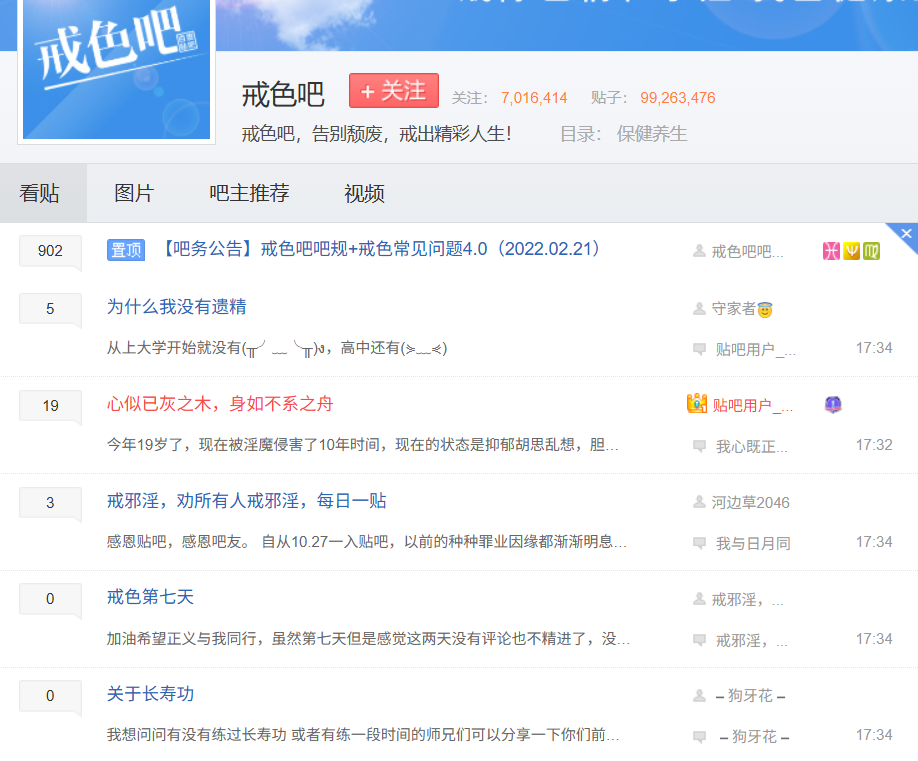The width and height of the screenshot is (918, 761).
Task: Click the green Virgo badge icon
Action: [x=871, y=251]
